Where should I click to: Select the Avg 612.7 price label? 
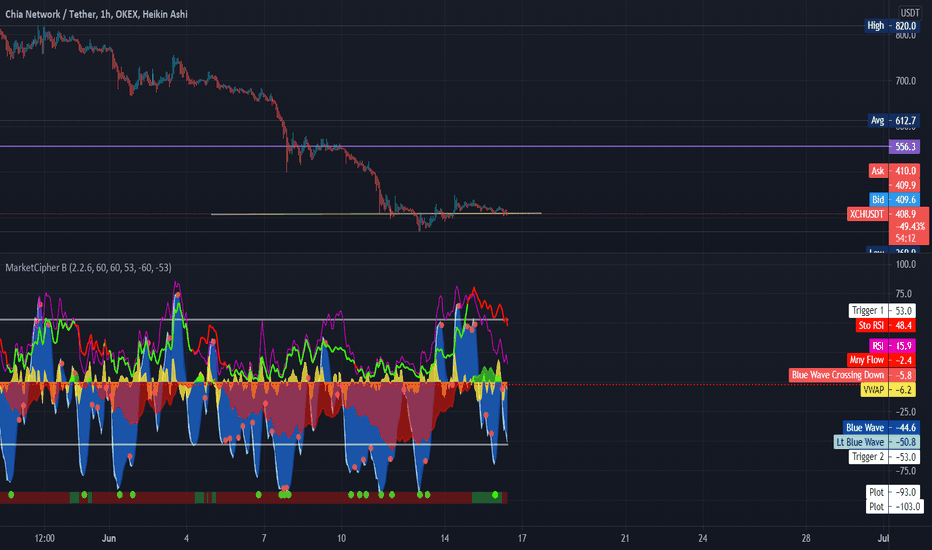[x=894, y=121]
